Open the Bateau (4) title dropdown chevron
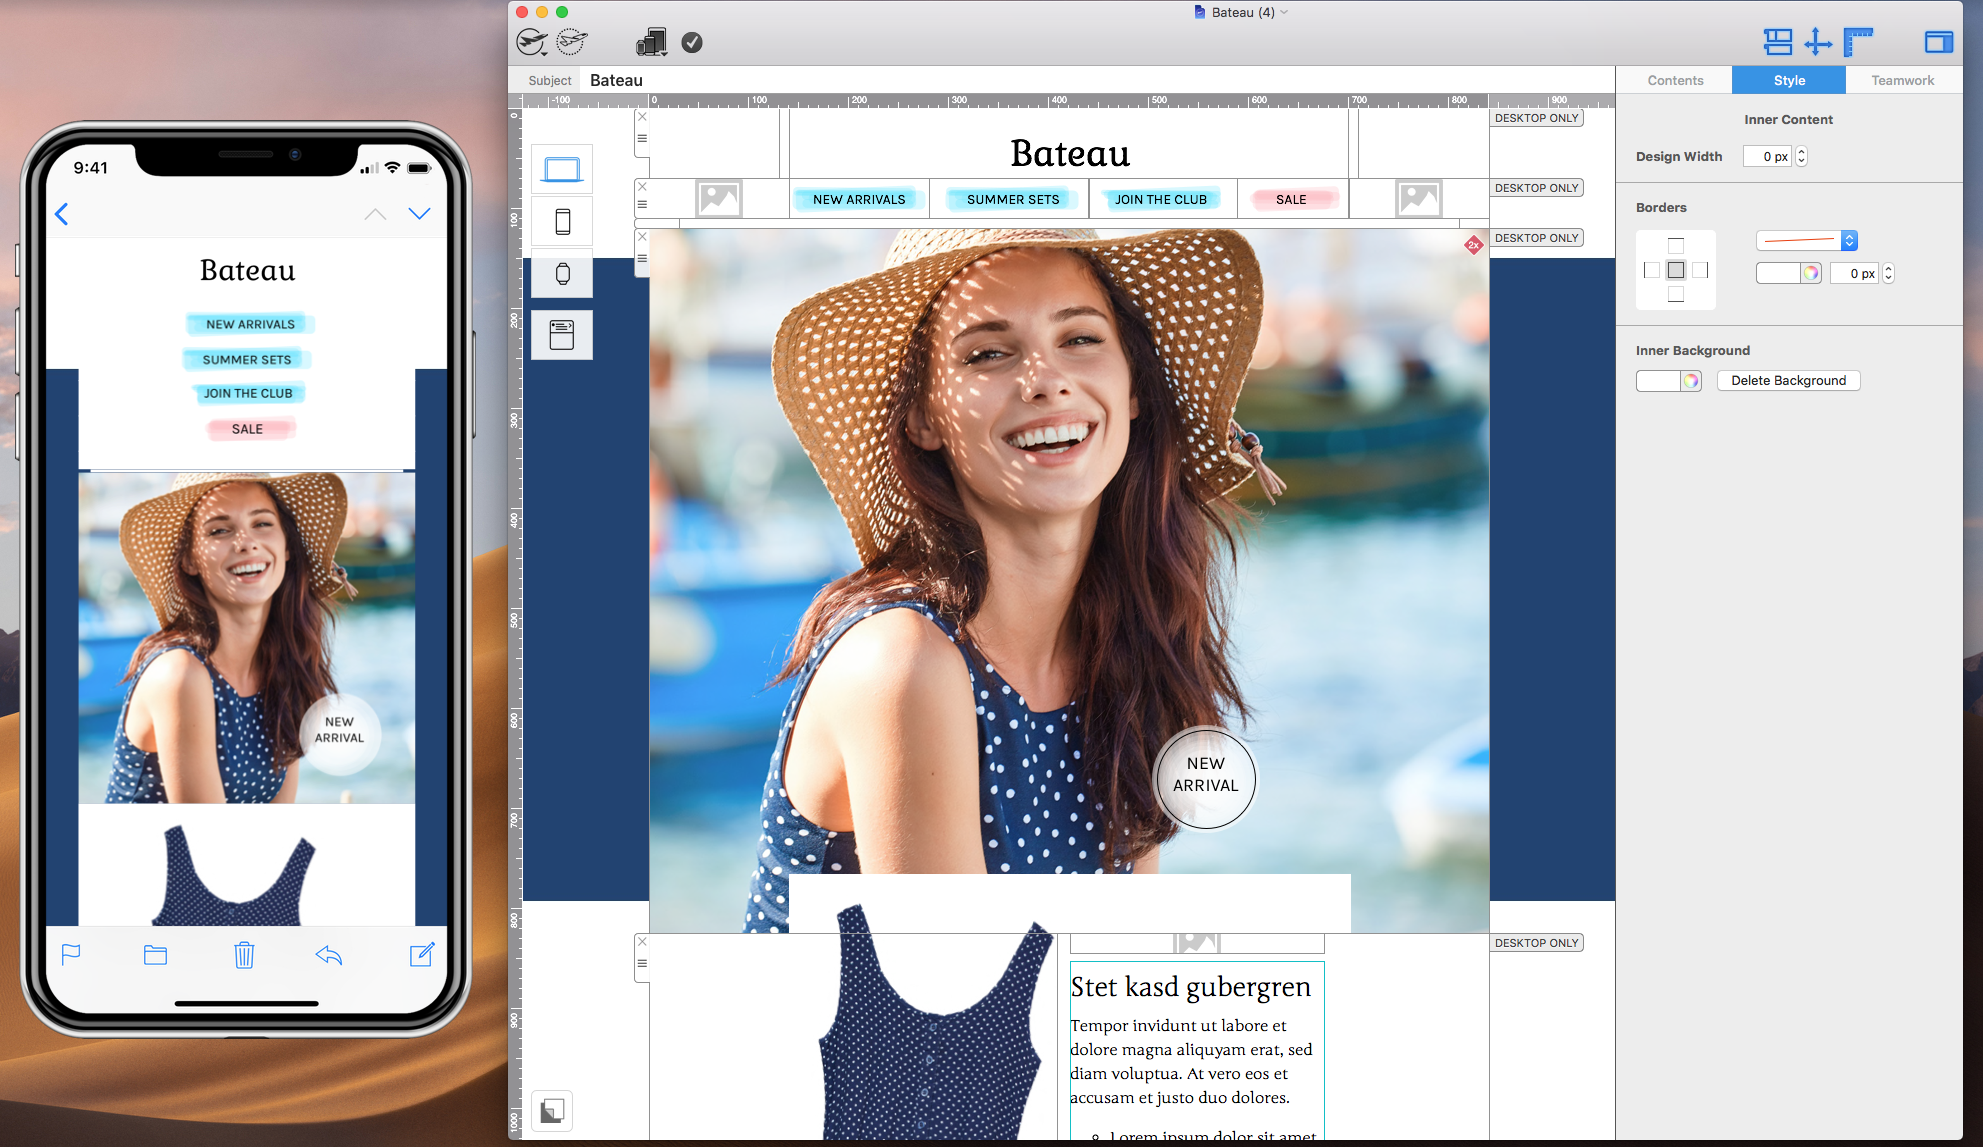The image size is (1983, 1147). [1284, 12]
